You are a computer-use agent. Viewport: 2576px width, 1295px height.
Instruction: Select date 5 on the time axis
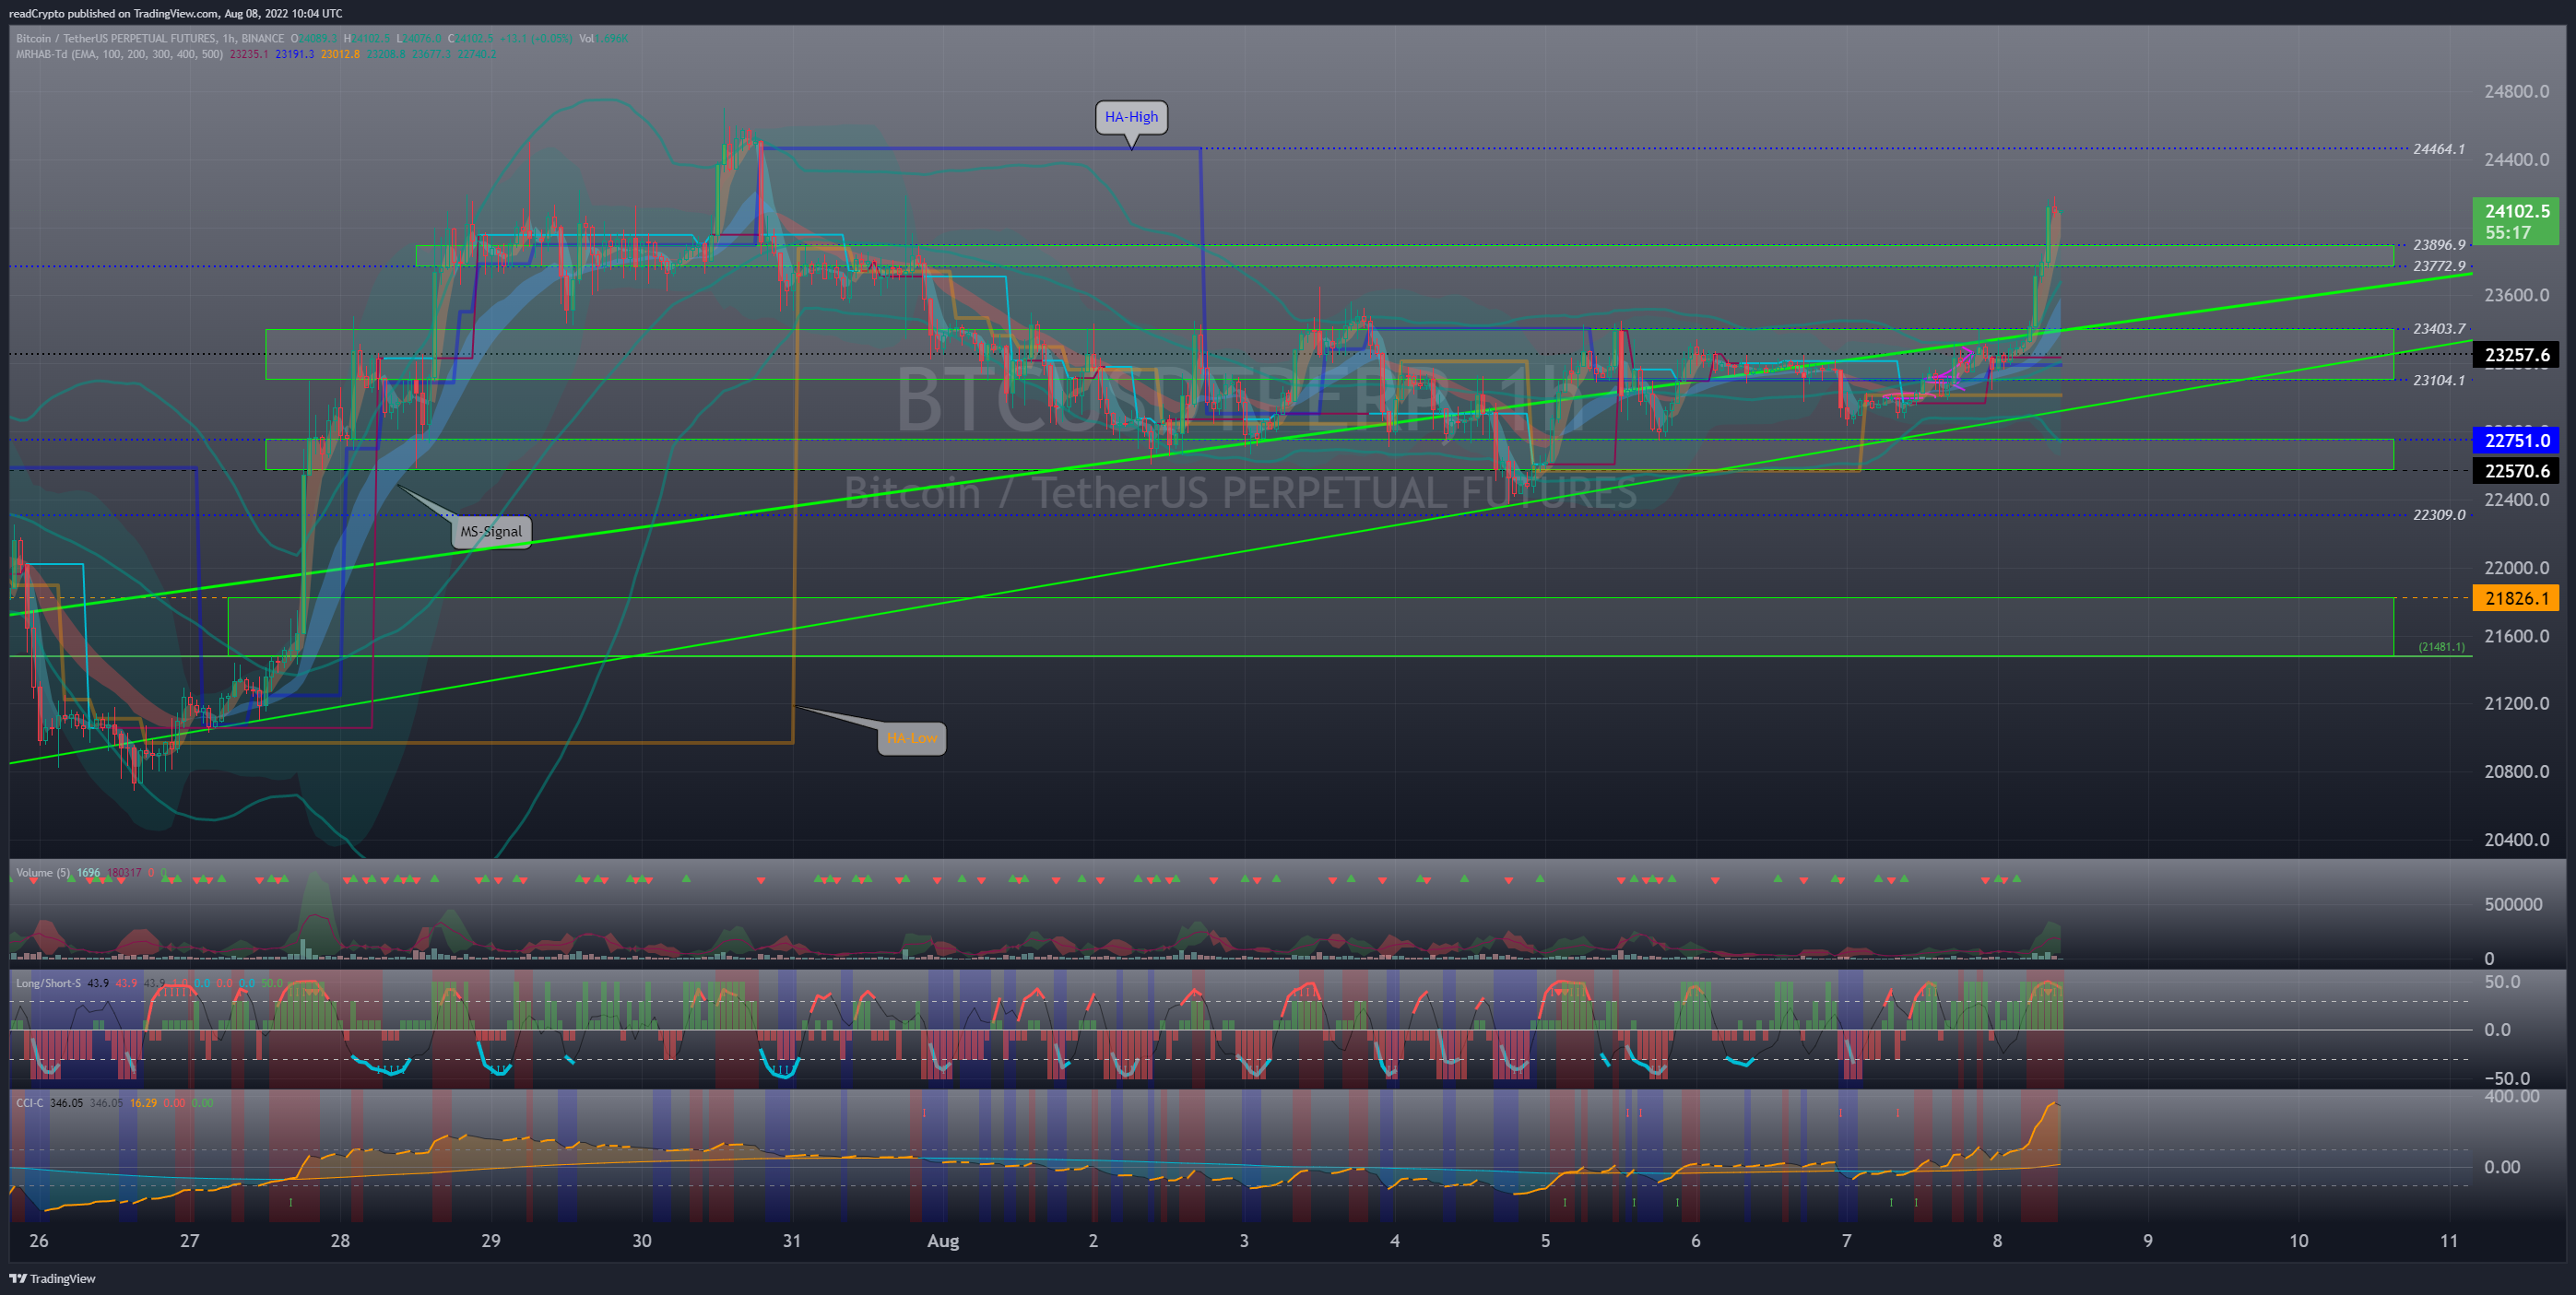click(x=1545, y=1241)
